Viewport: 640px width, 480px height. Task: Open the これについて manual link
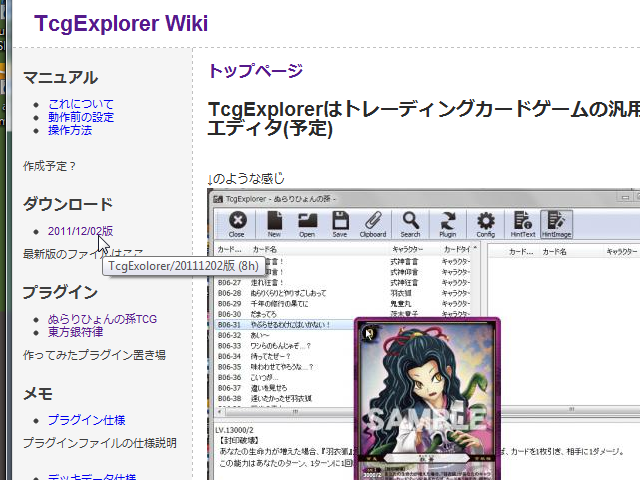coord(81,104)
